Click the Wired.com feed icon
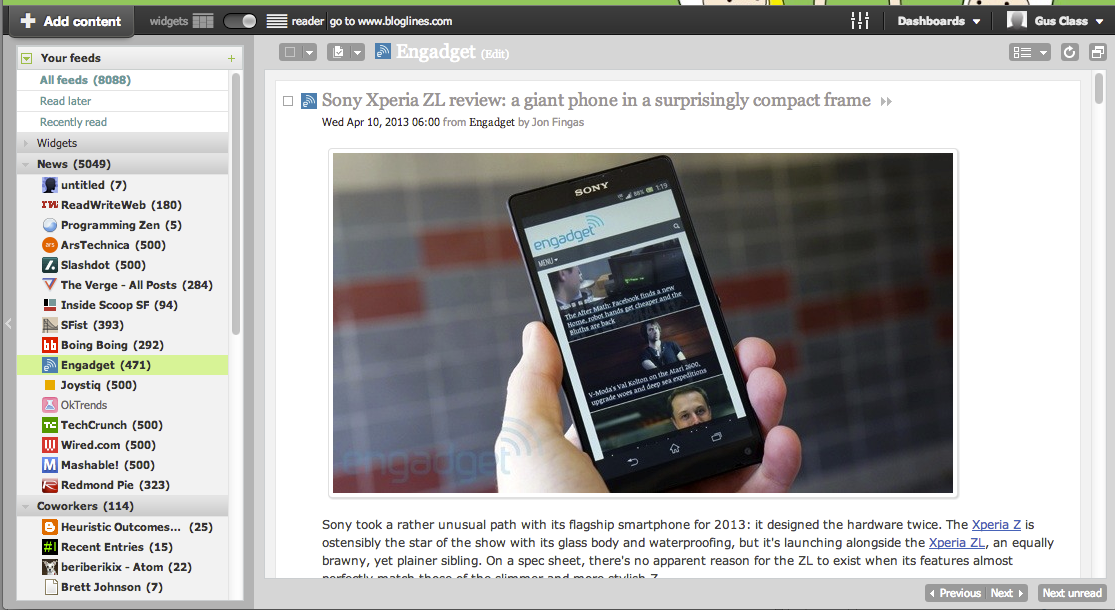This screenshot has height=610, width=1115. coord(50,445)
